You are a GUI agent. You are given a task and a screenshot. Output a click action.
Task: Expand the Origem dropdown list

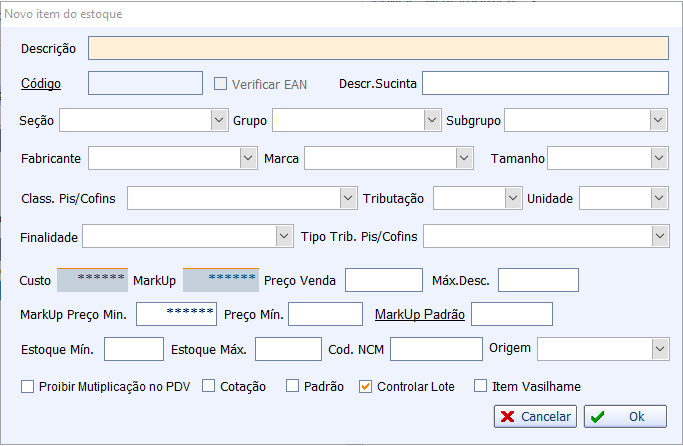(660, 349)
